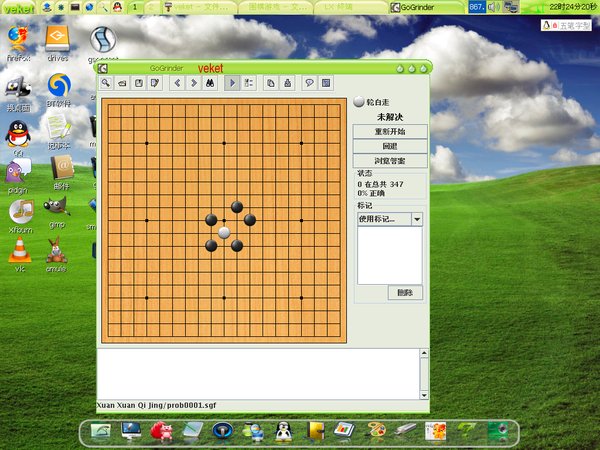The image size is (600, 450).
Task: Click the copy documents toolbar icon
Action: pyautogui.click(x=271, y=83)
